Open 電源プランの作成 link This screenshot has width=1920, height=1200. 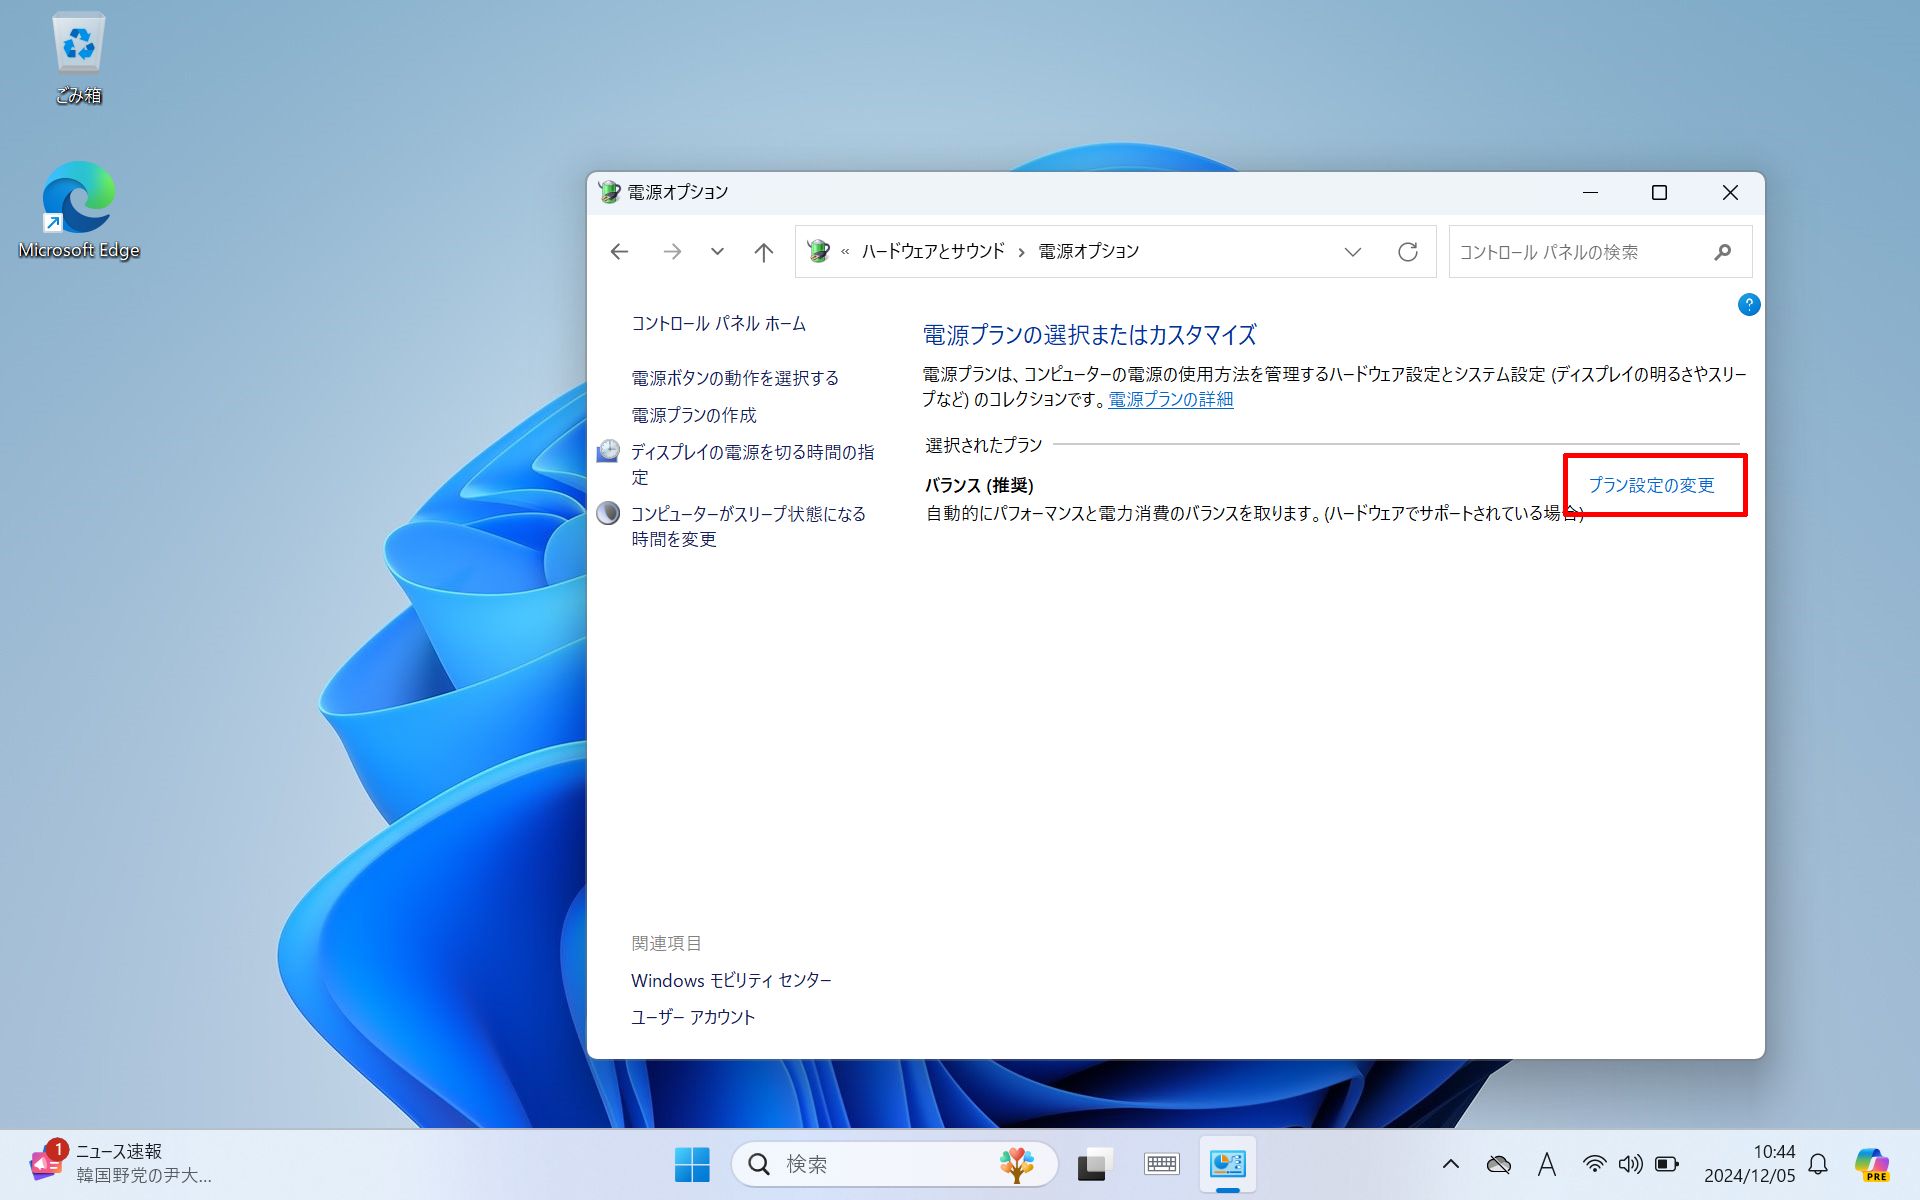click(694, 415)
